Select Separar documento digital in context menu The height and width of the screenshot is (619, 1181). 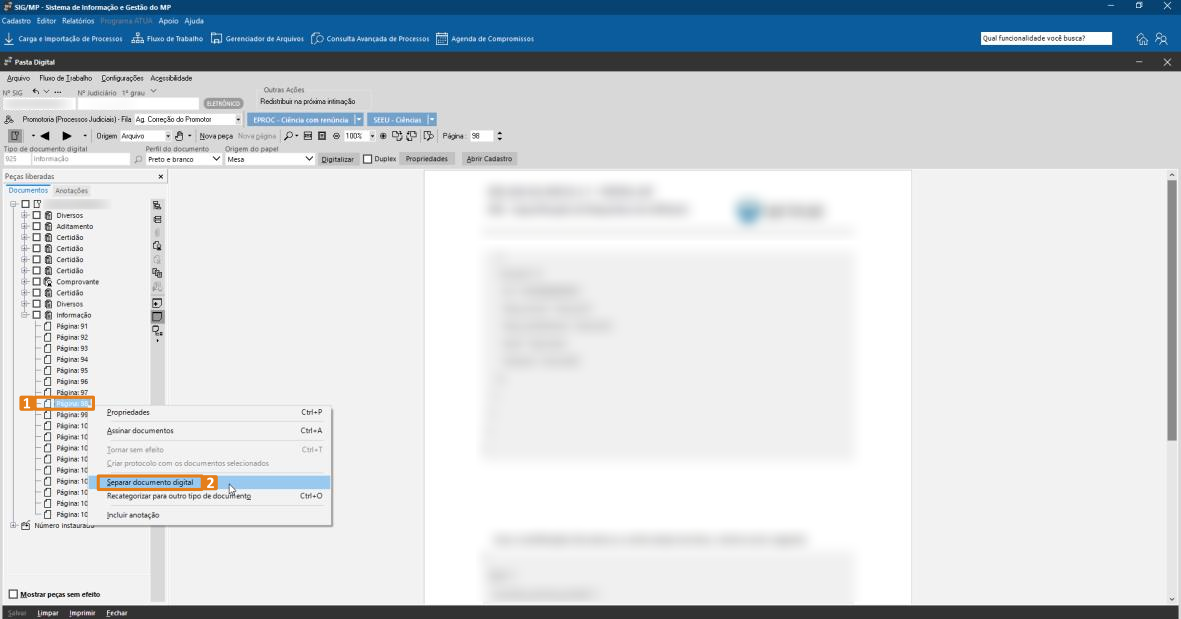coord(150,482)
